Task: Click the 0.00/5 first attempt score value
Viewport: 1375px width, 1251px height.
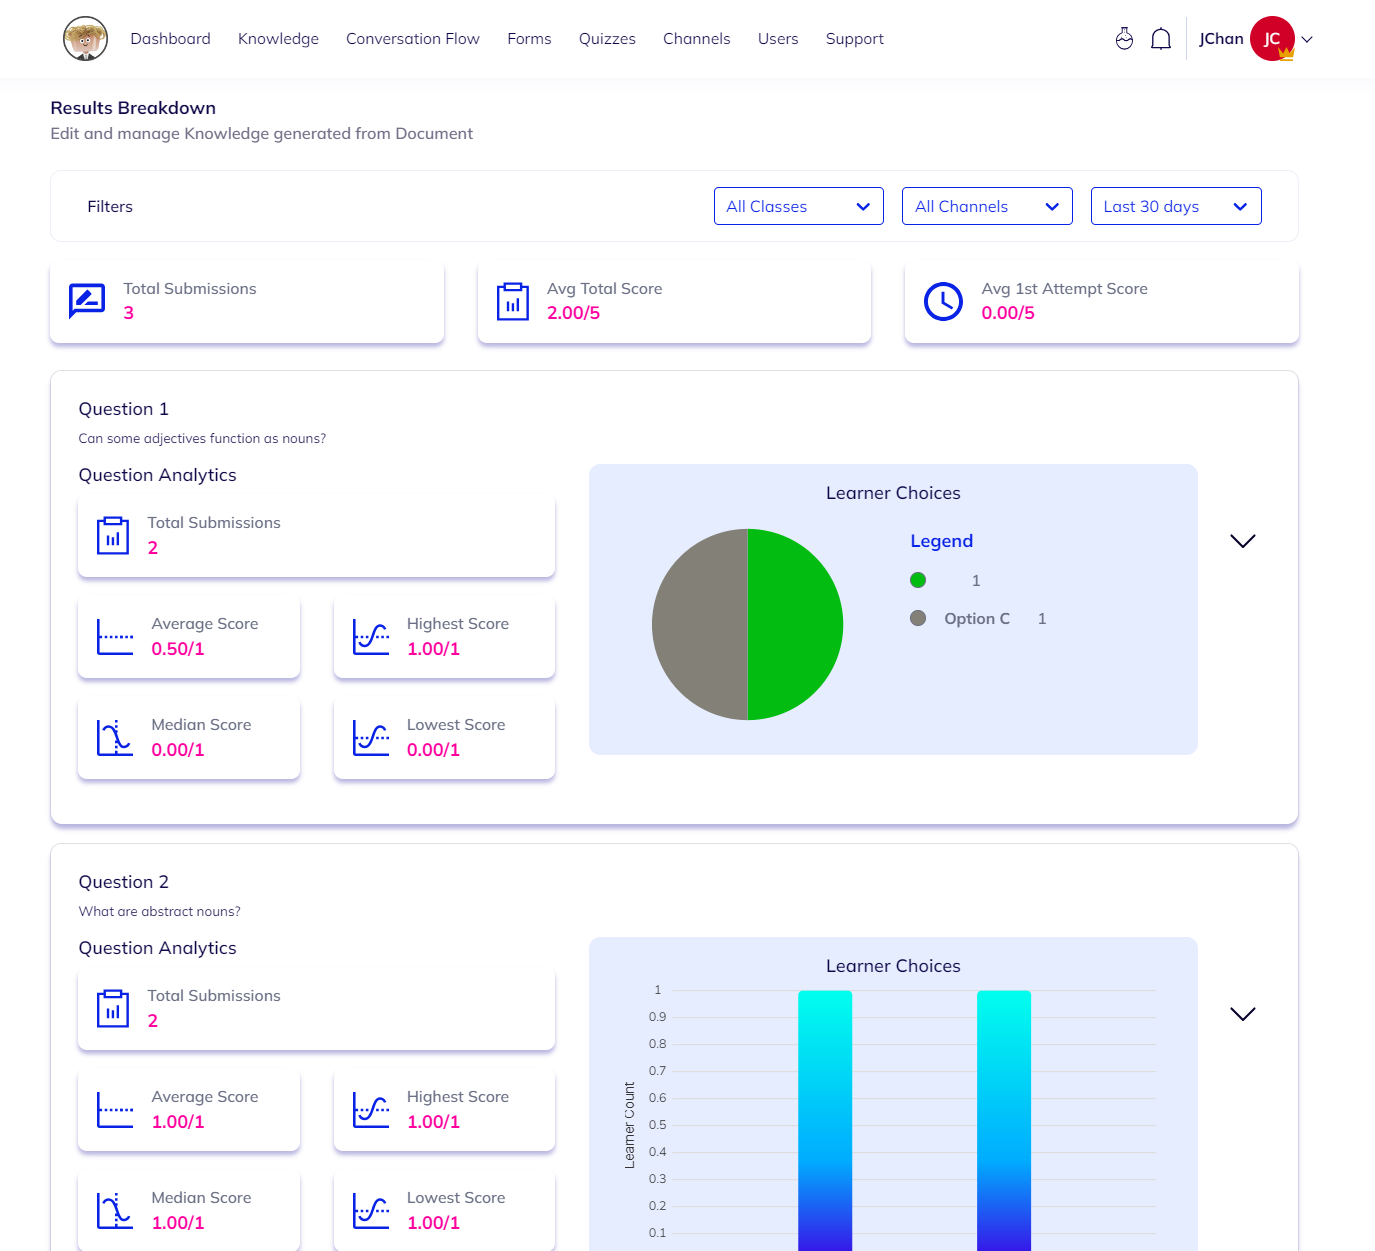Action: pos(1008,313)
